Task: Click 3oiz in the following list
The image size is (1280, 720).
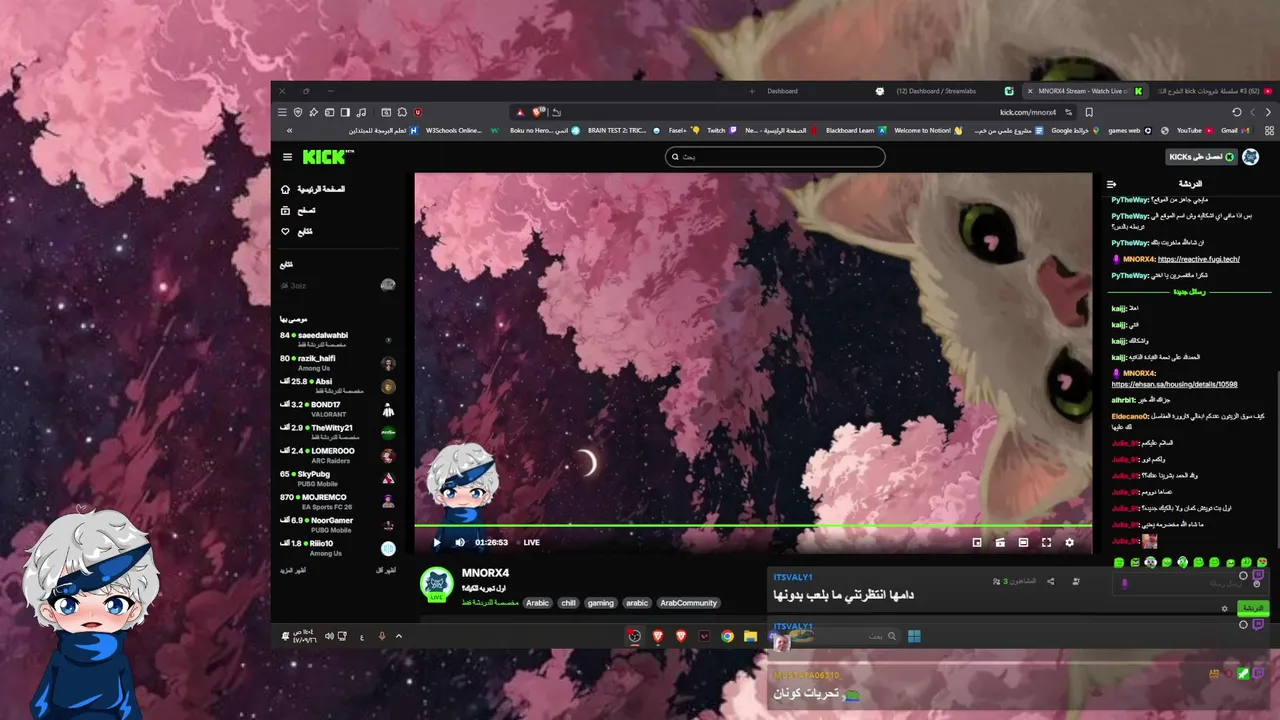Action: click(x=337, y=285)
